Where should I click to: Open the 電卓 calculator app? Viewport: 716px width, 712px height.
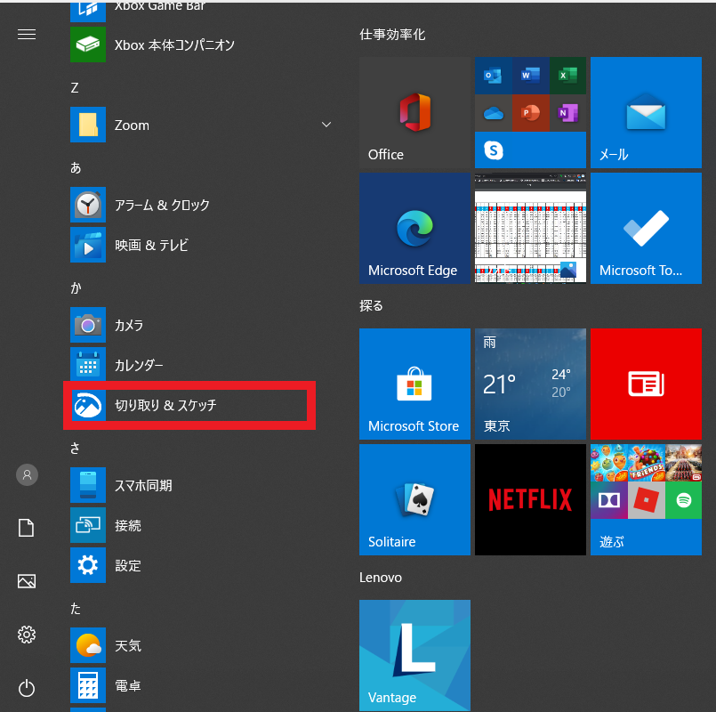(x=201, y=686)
